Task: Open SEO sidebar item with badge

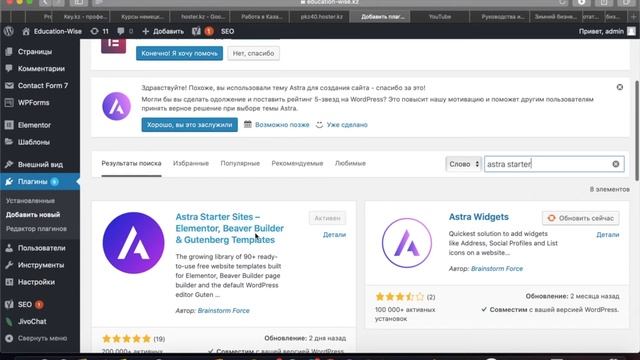Action: point(24,304)
